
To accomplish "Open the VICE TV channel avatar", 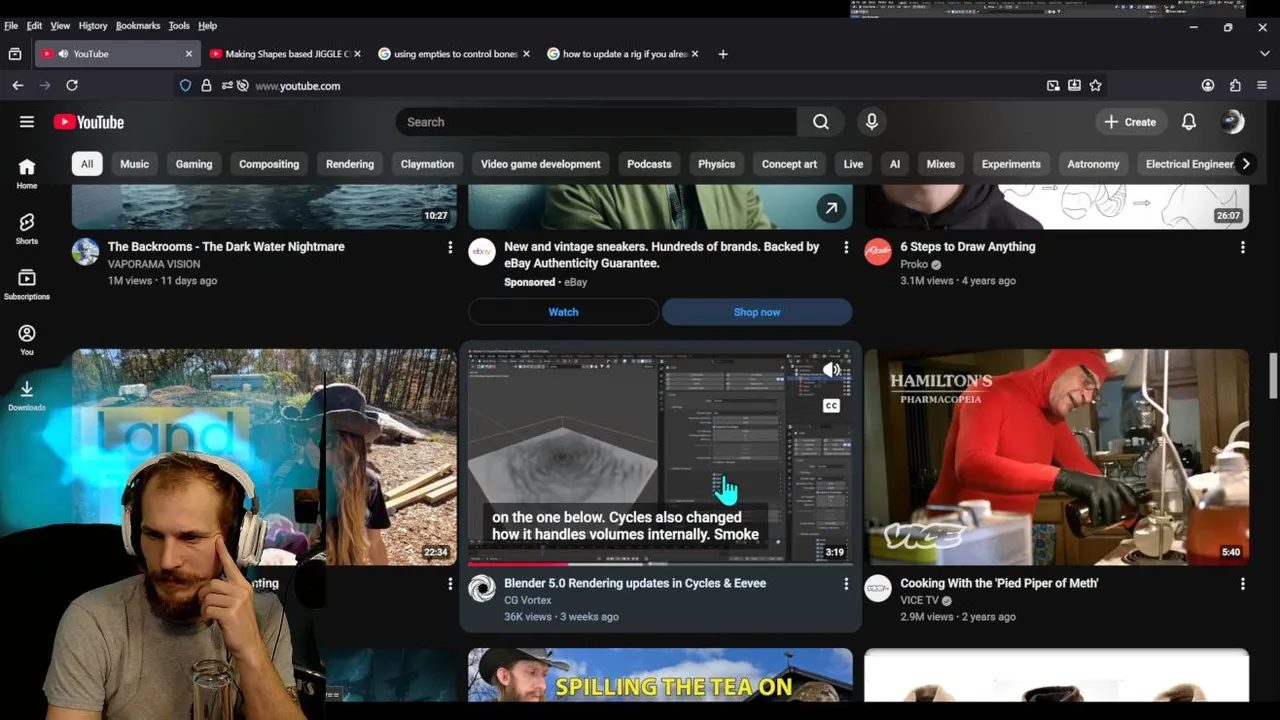I will pyautogui.click(x=878, y=588).
